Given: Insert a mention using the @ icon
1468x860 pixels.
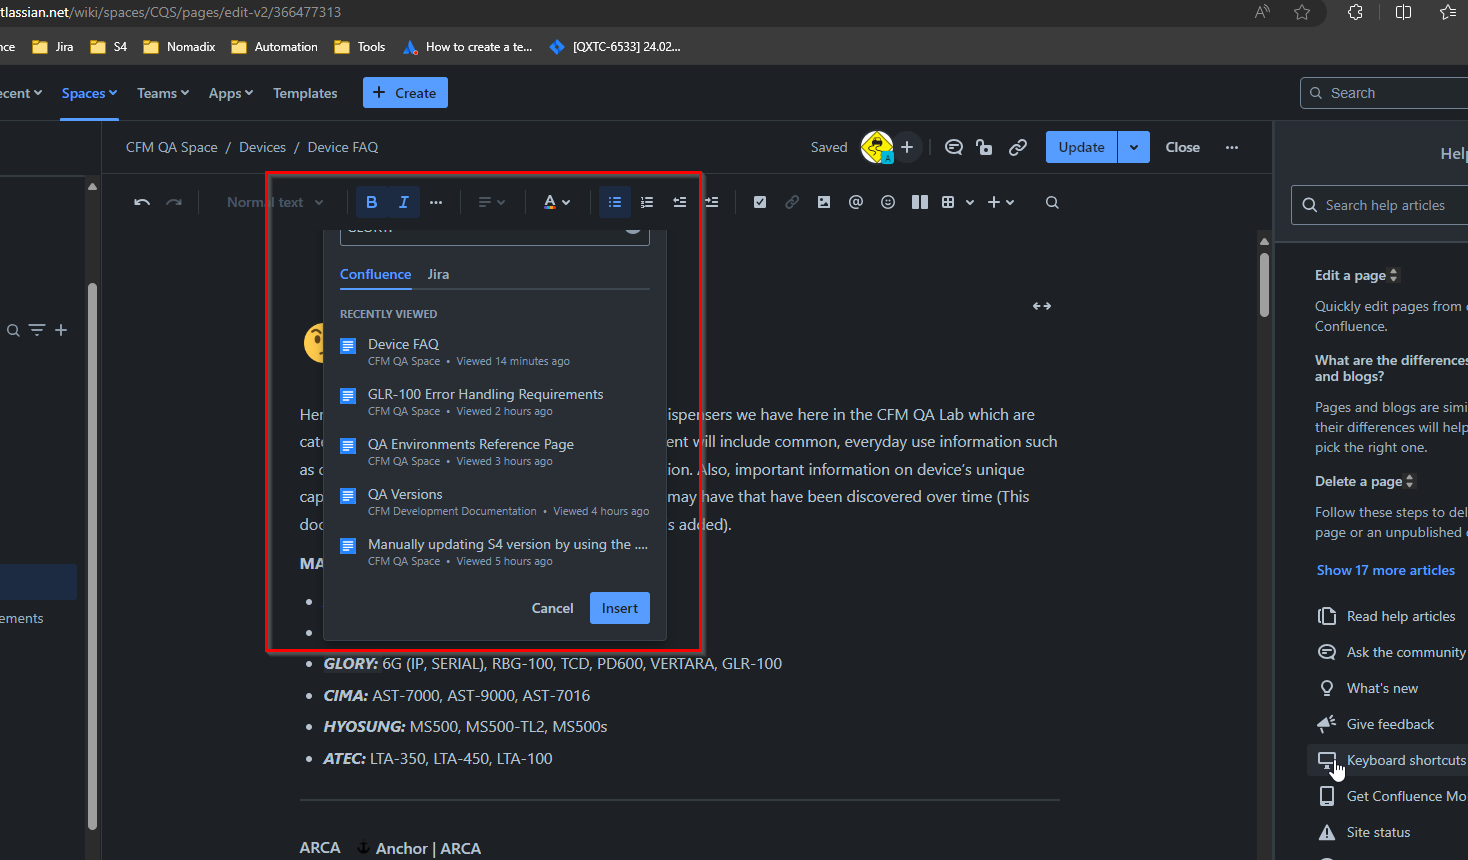Looking at the screenshot, I should 855,201.
